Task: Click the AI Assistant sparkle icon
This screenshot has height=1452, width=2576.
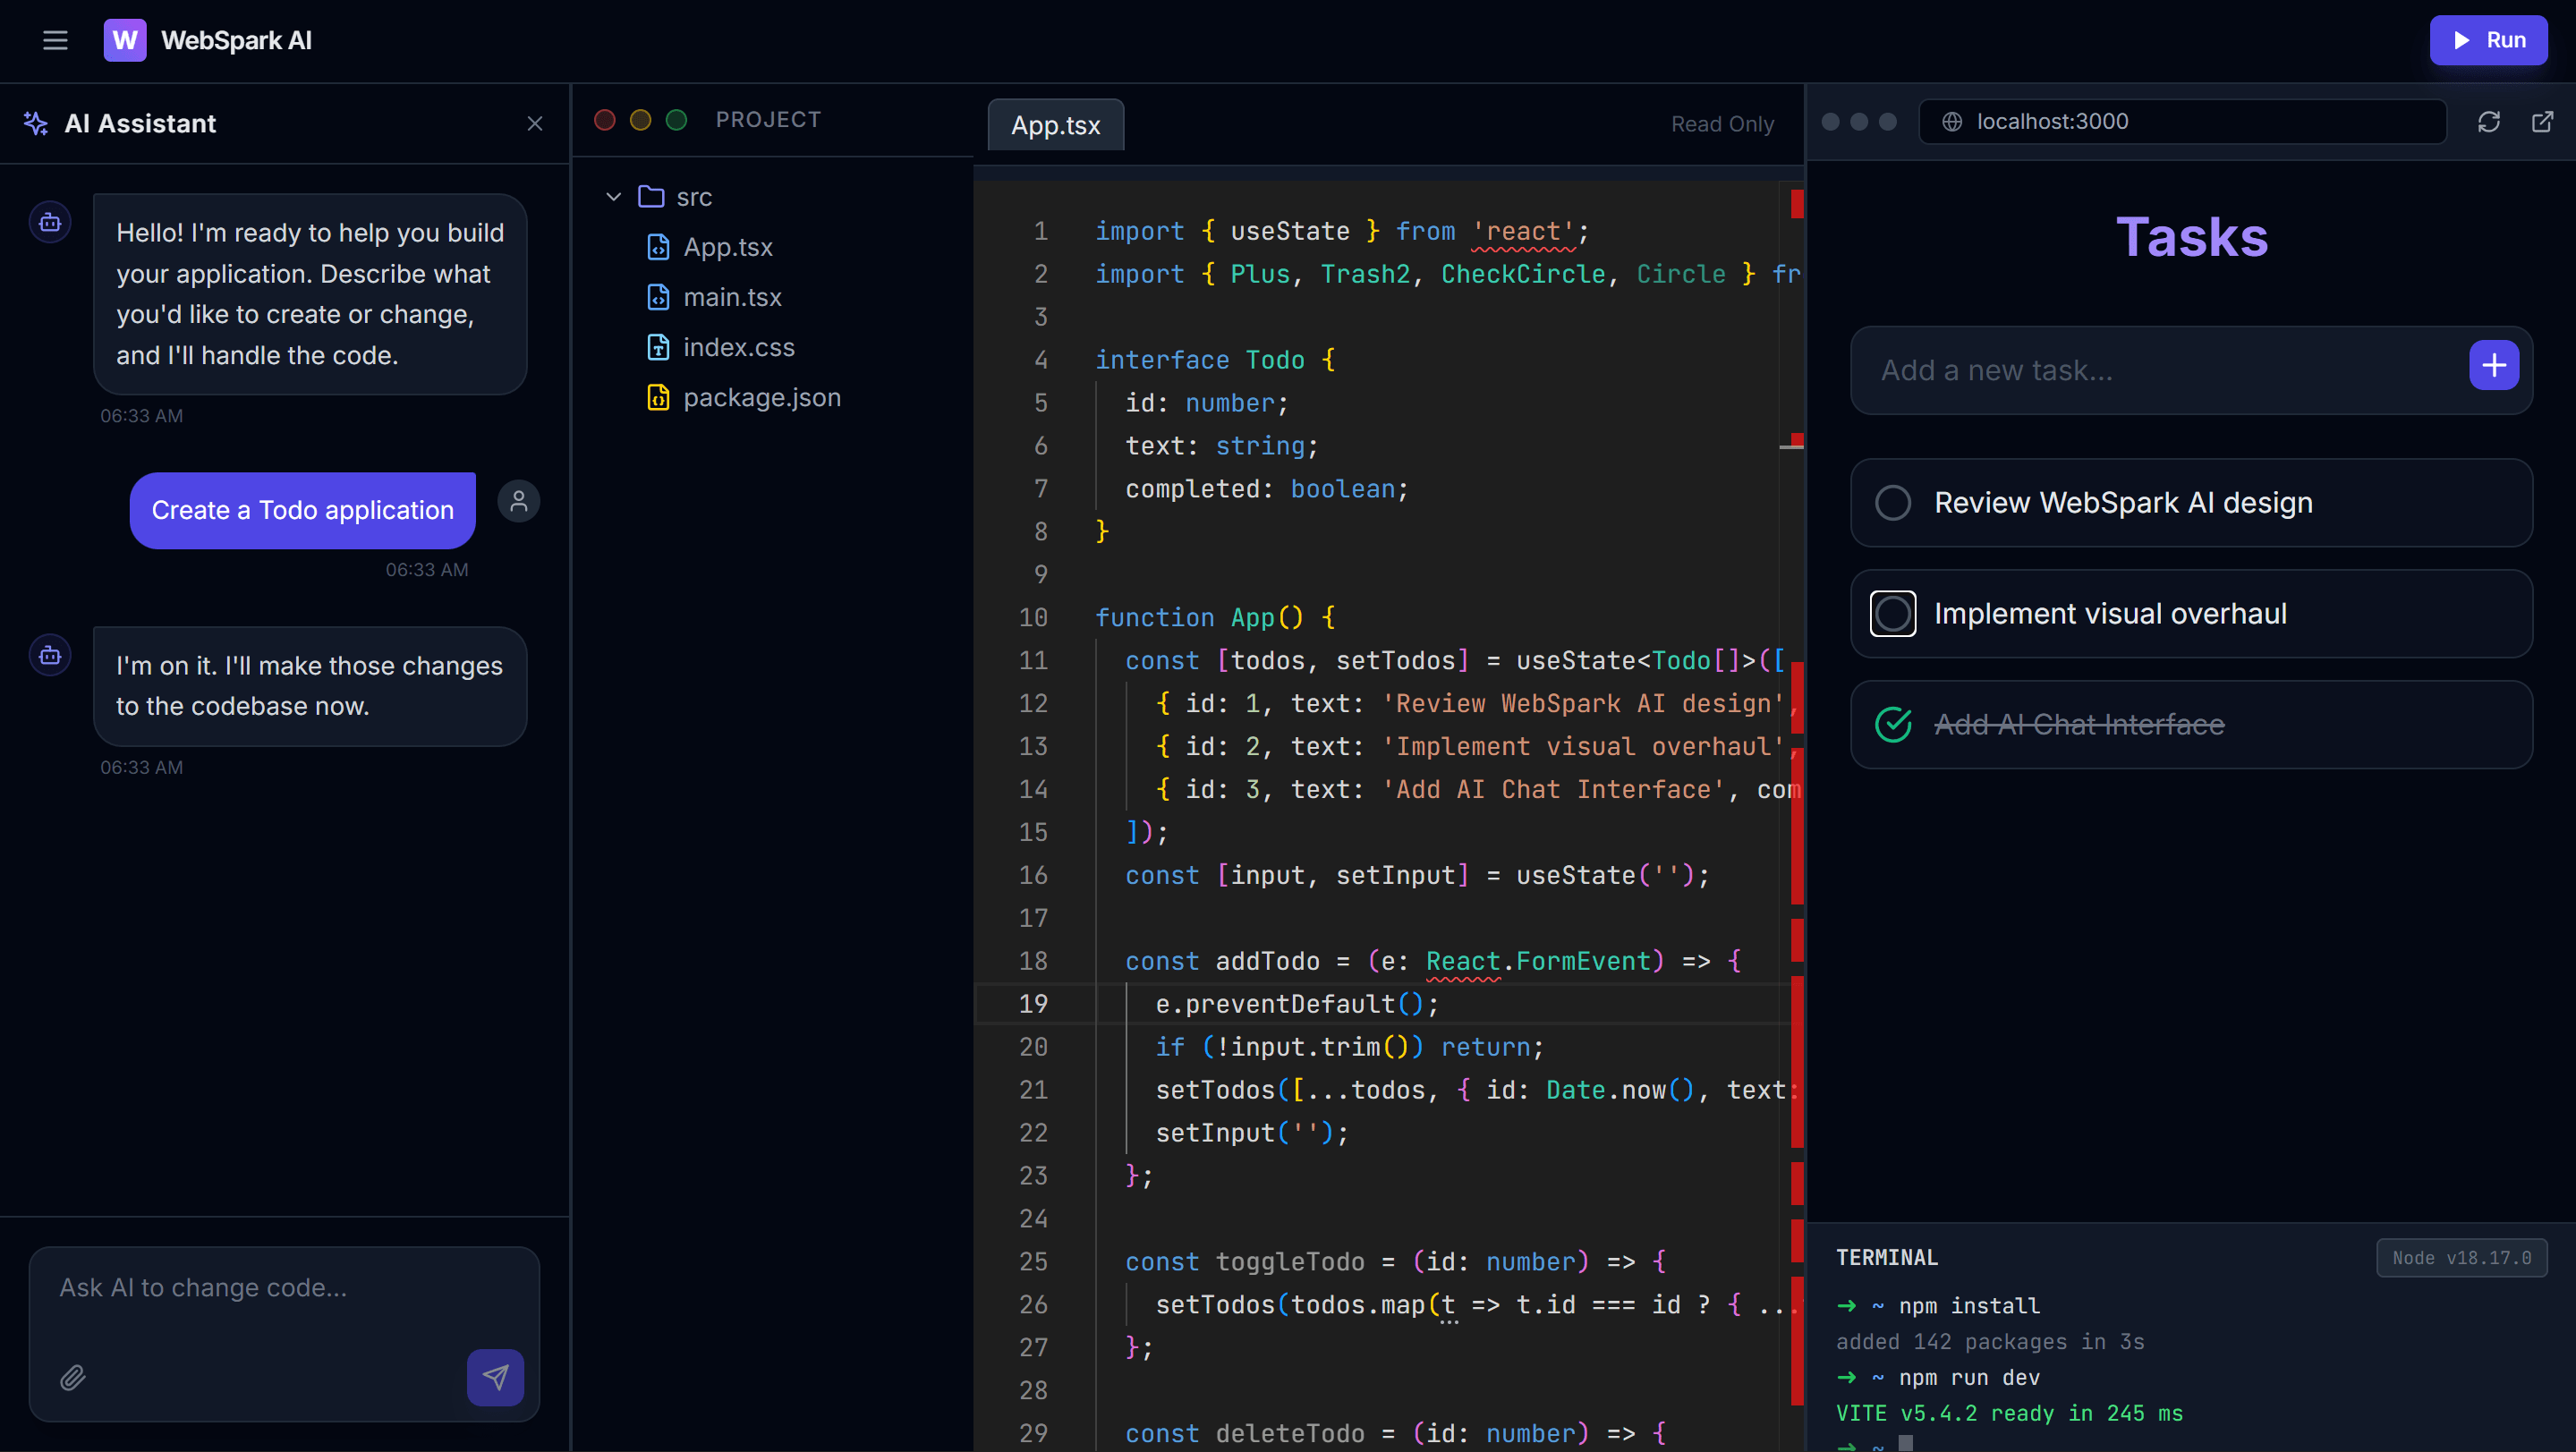Action: [x=36, y=123]
